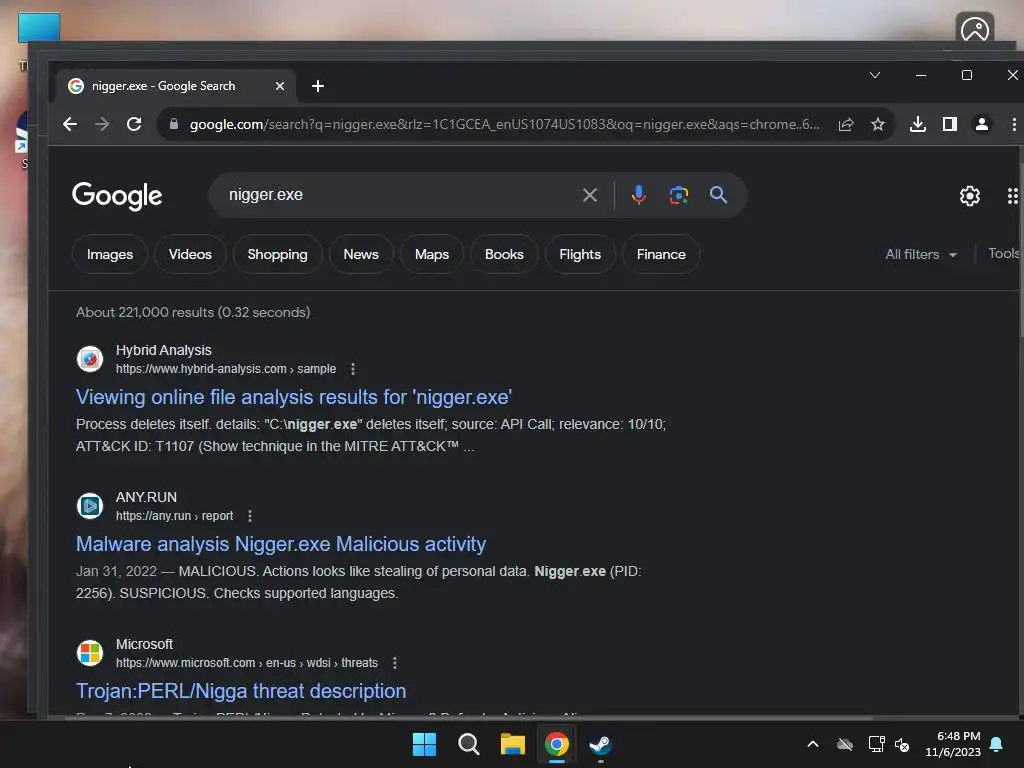Open the muted volume tray icon
Image resolution: width=1024 pixels, height=768 pixels.
(902, 744)
